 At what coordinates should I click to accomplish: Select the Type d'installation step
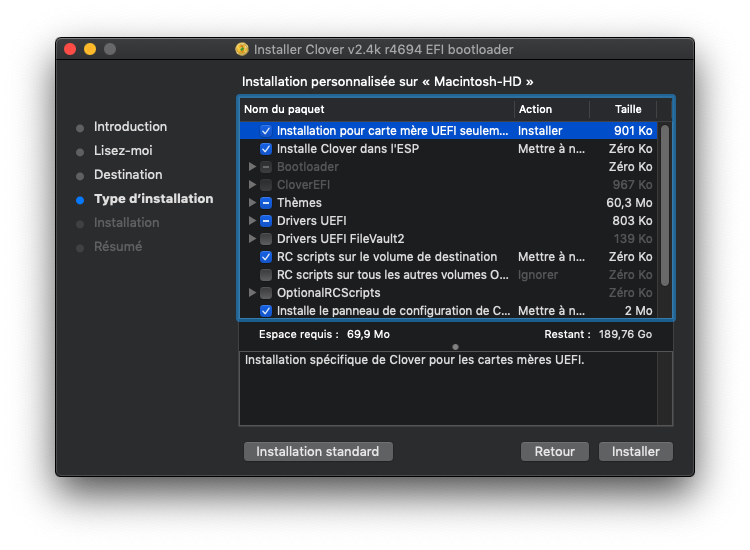point(154,198)
